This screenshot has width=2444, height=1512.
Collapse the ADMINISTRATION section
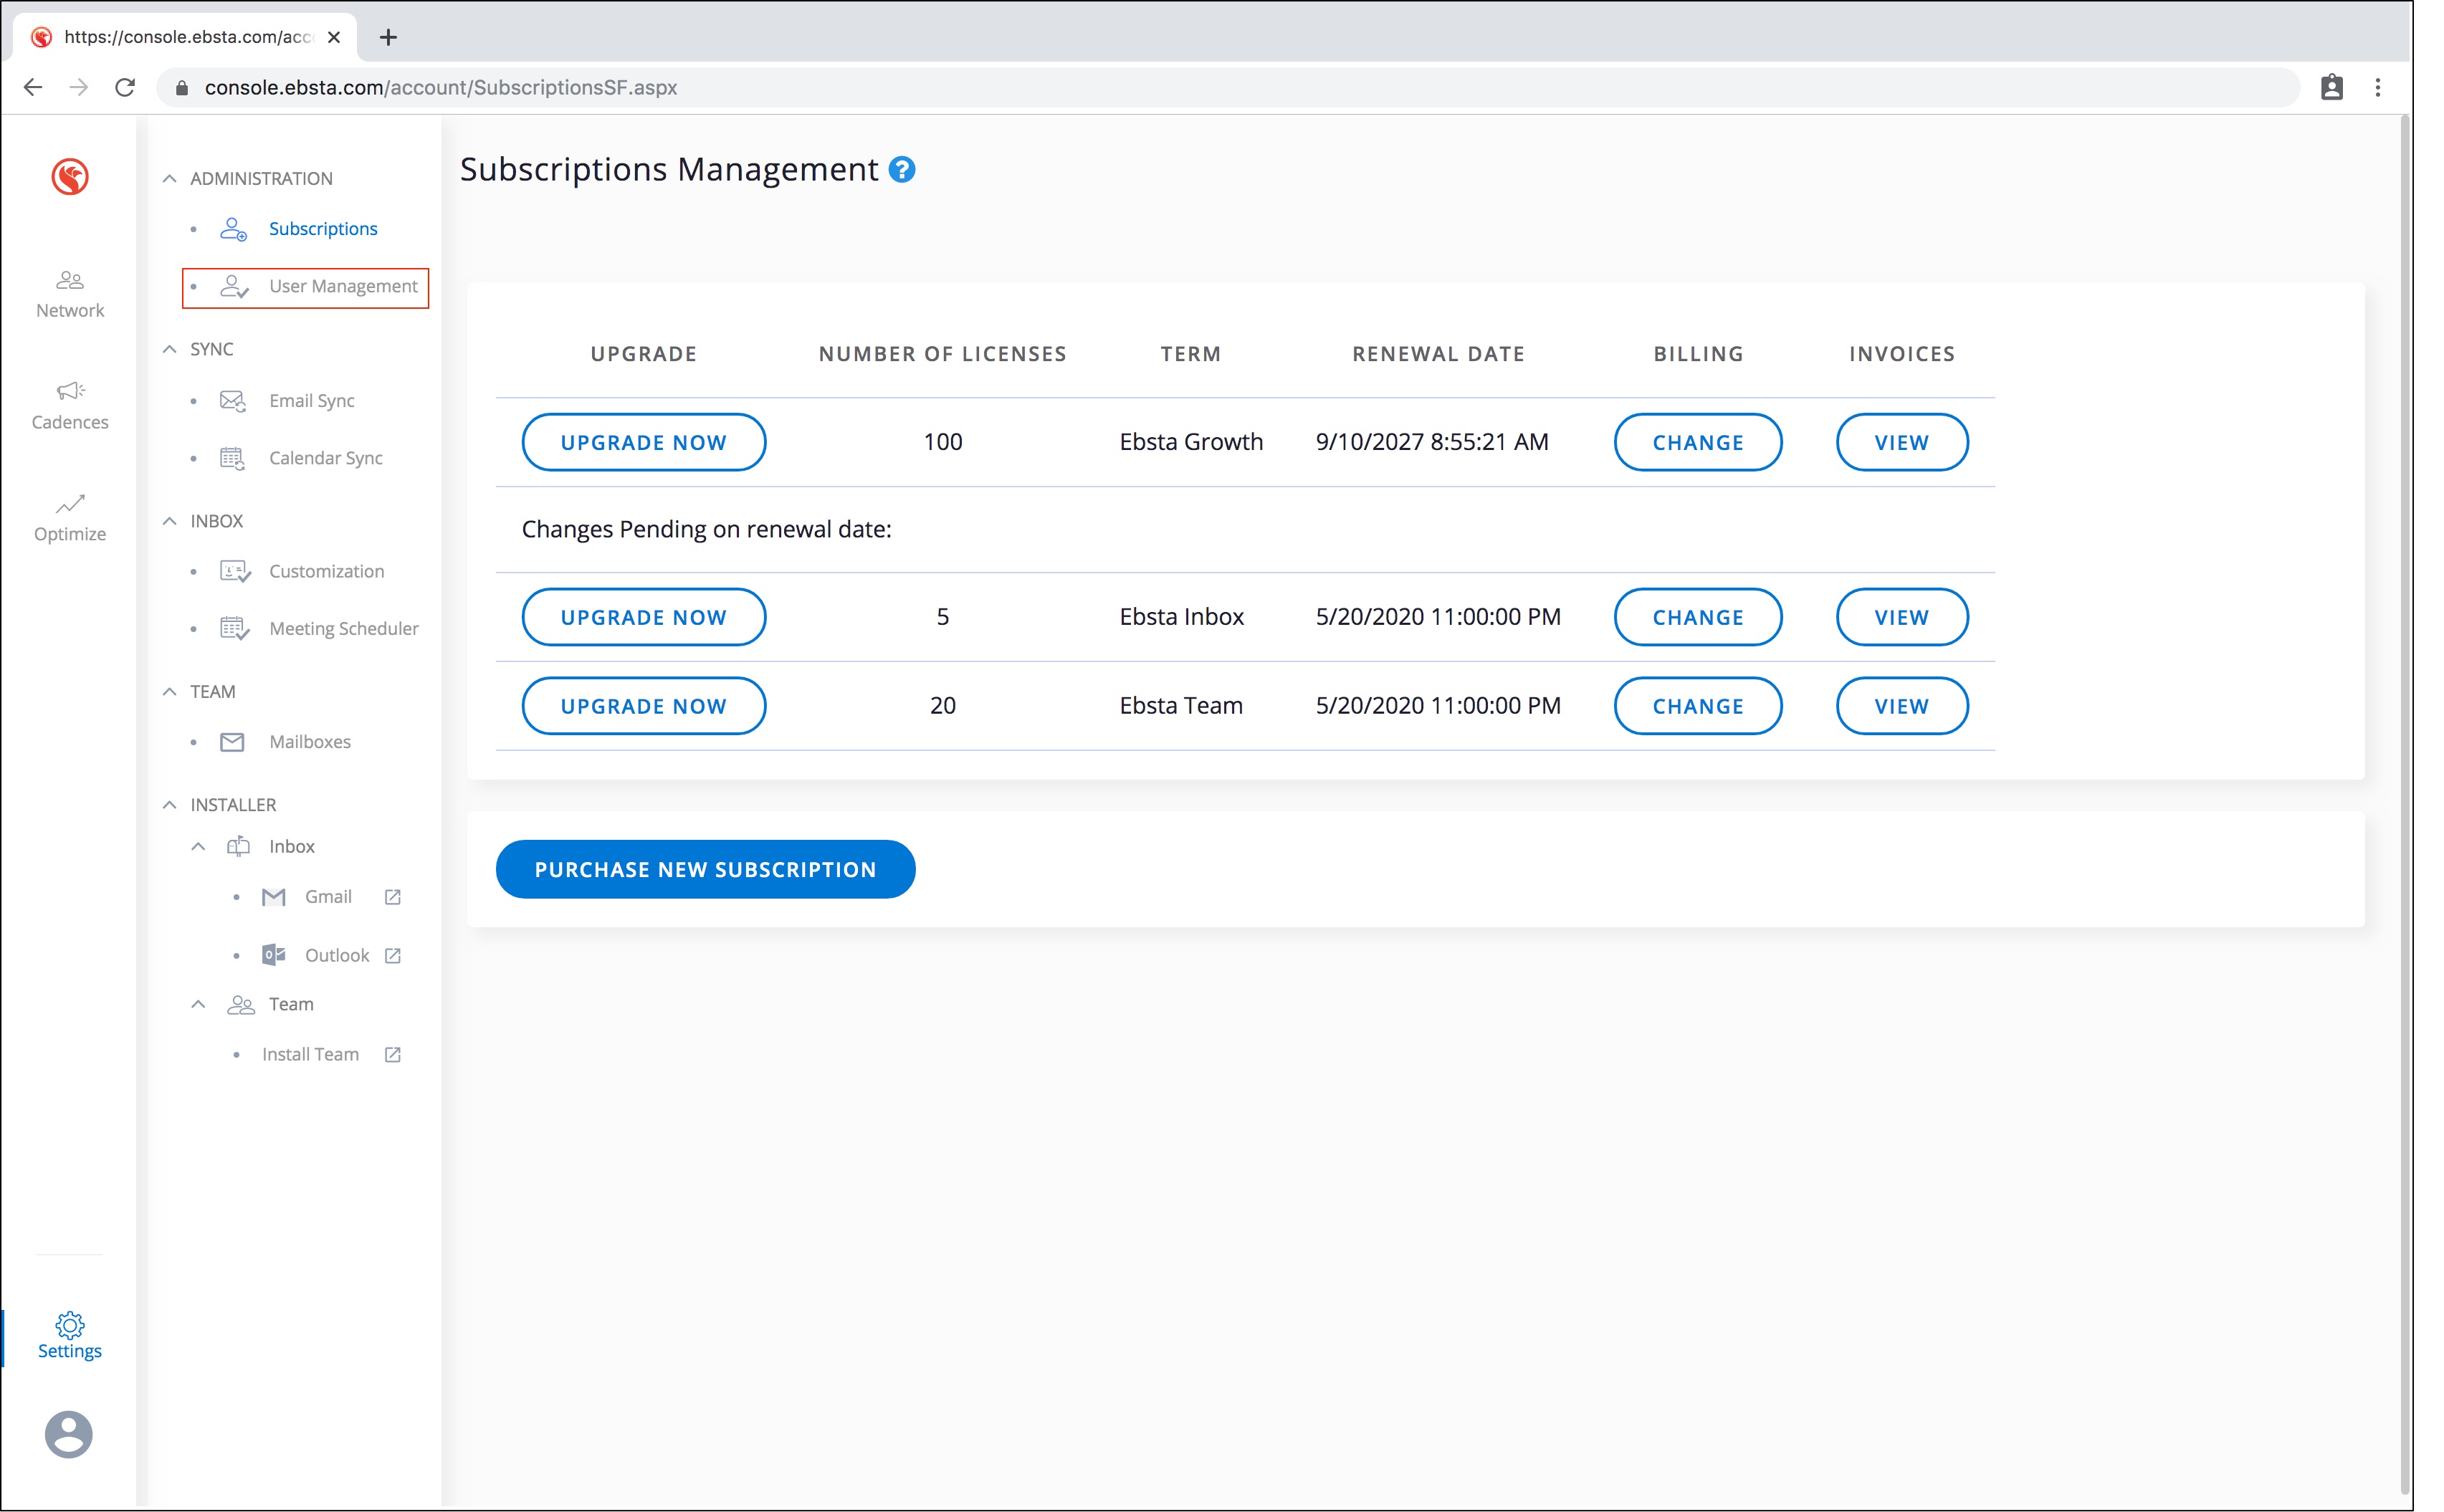pos(170,179)
